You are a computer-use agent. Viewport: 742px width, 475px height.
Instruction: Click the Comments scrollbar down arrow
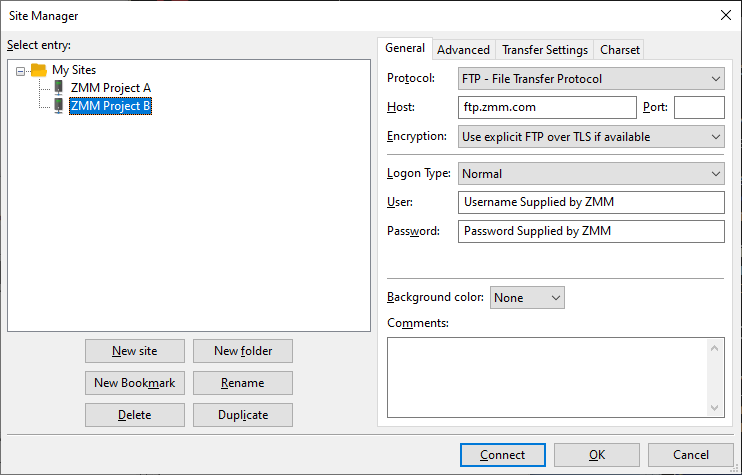point(715,408)
